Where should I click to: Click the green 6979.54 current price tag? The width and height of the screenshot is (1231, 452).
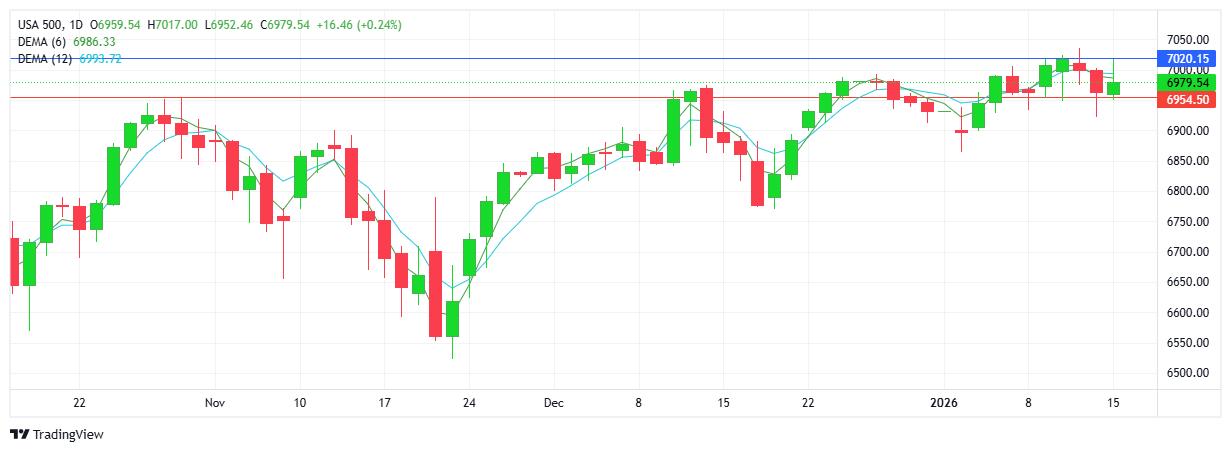click(x=1187, y=83)
